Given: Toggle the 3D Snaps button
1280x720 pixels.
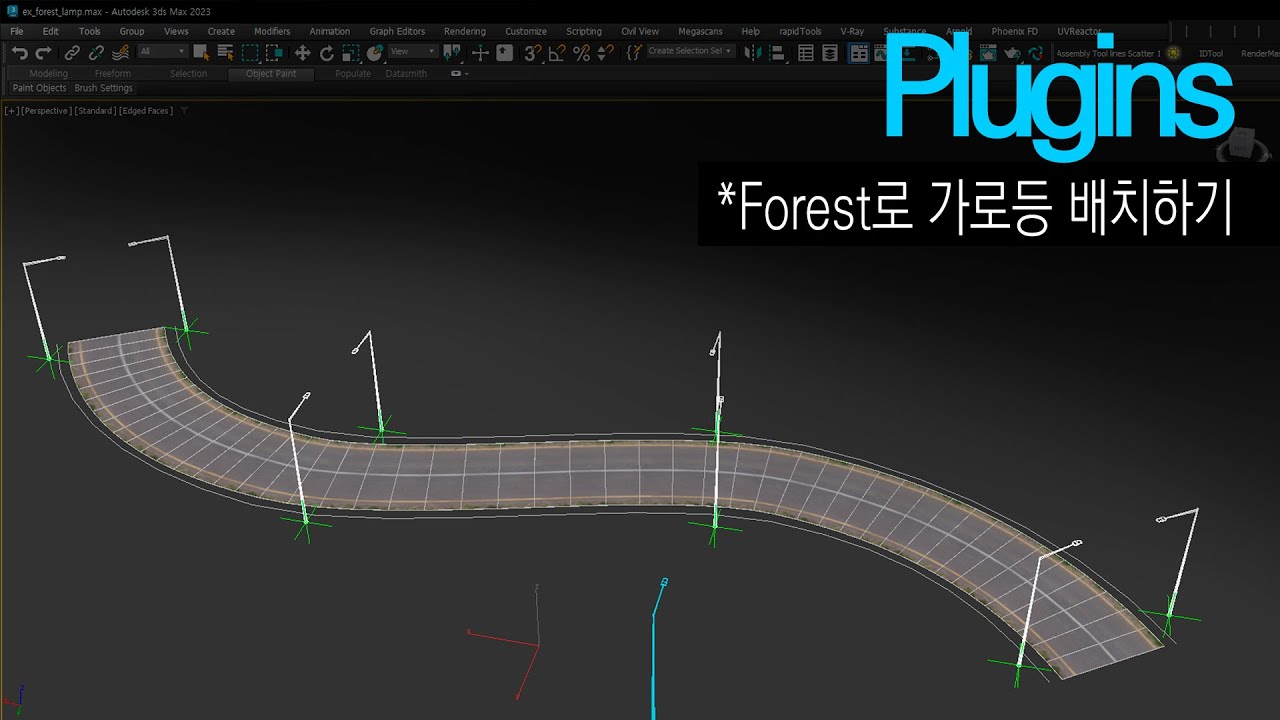Looking at the screenshot, I should (533, 52).
